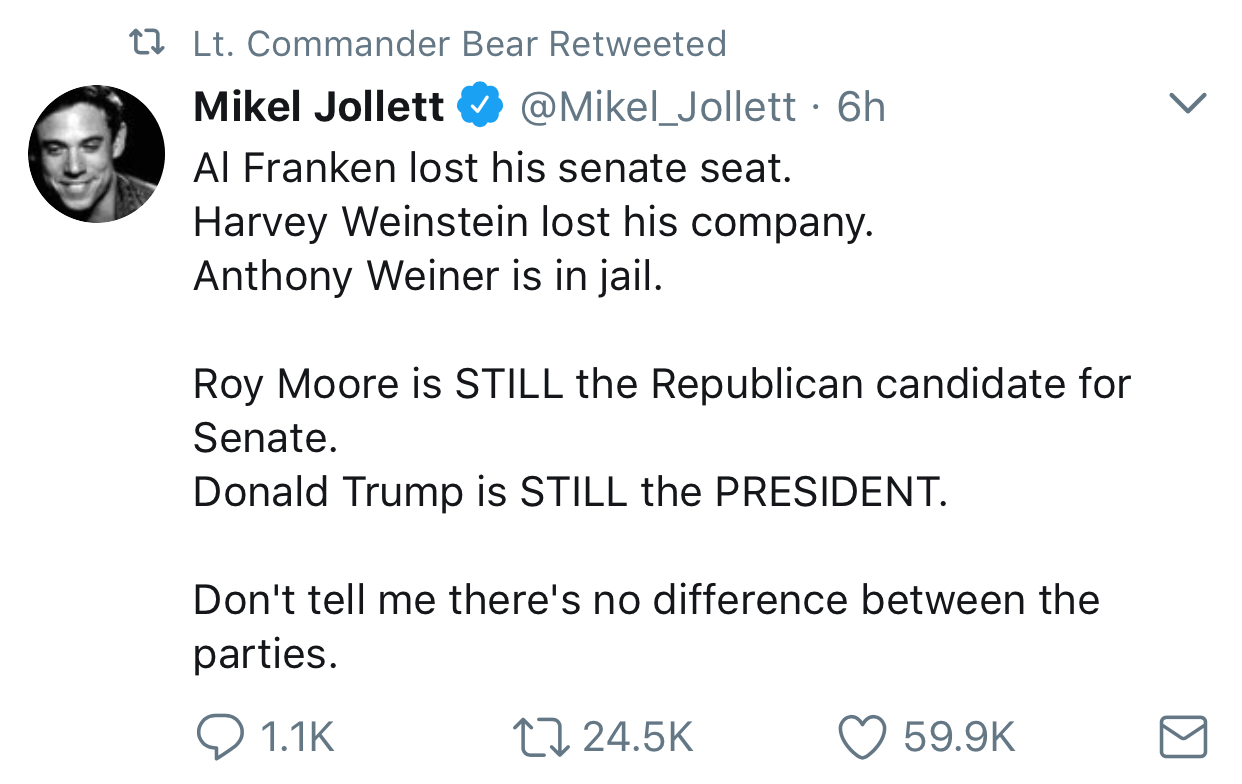Click the blue verified badge
Image resolution: width=1242 pixels, height=784 pixels.
click(480, 107)
